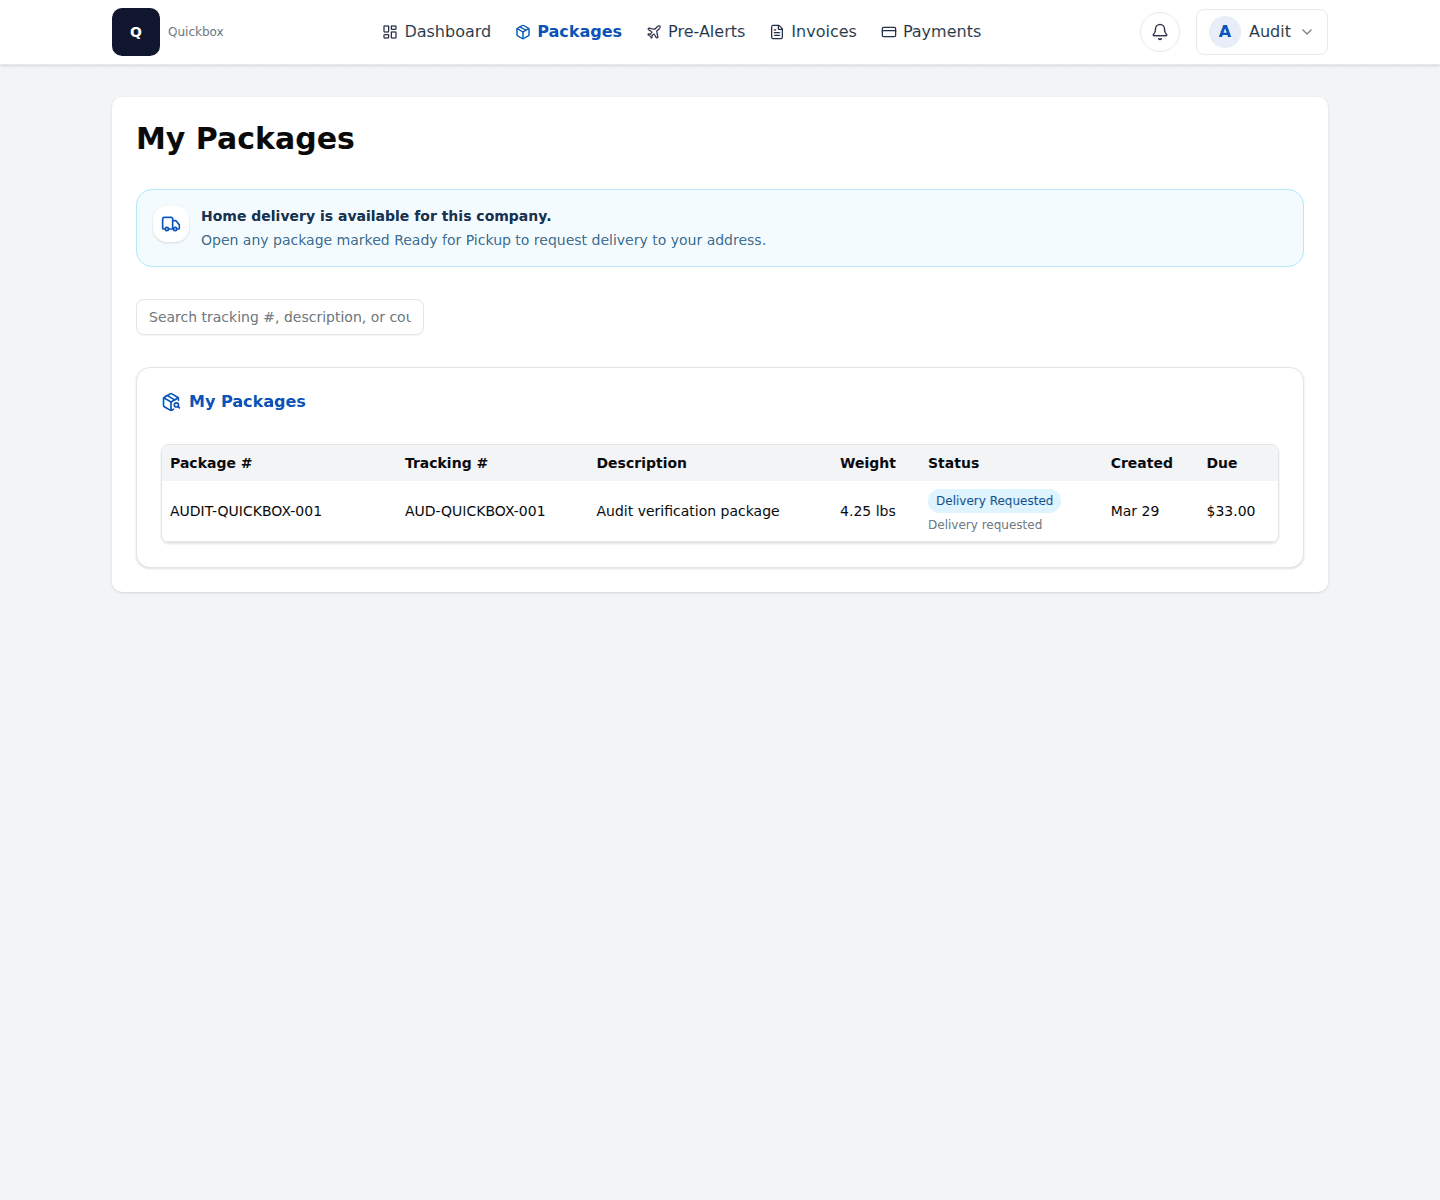
Task: Click the Delivery Requested status badge
Action: click(x=993, y=500)
